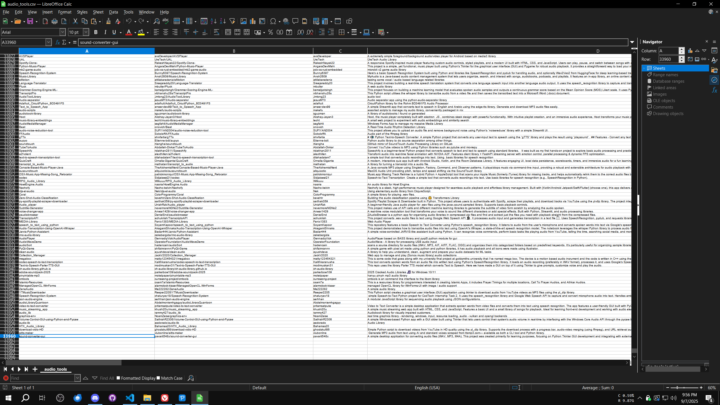Click the Navigator Row number field
720x405 pixels.
pyautogui.click(x=668, y=59)
